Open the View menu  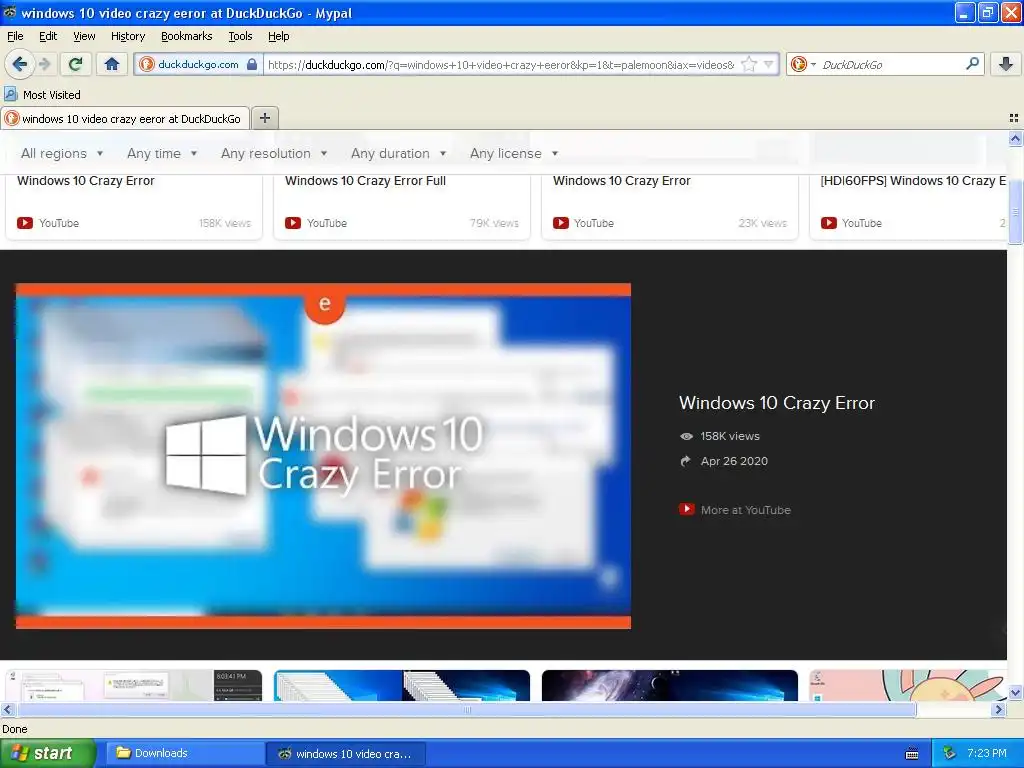(x=84, y=36)
